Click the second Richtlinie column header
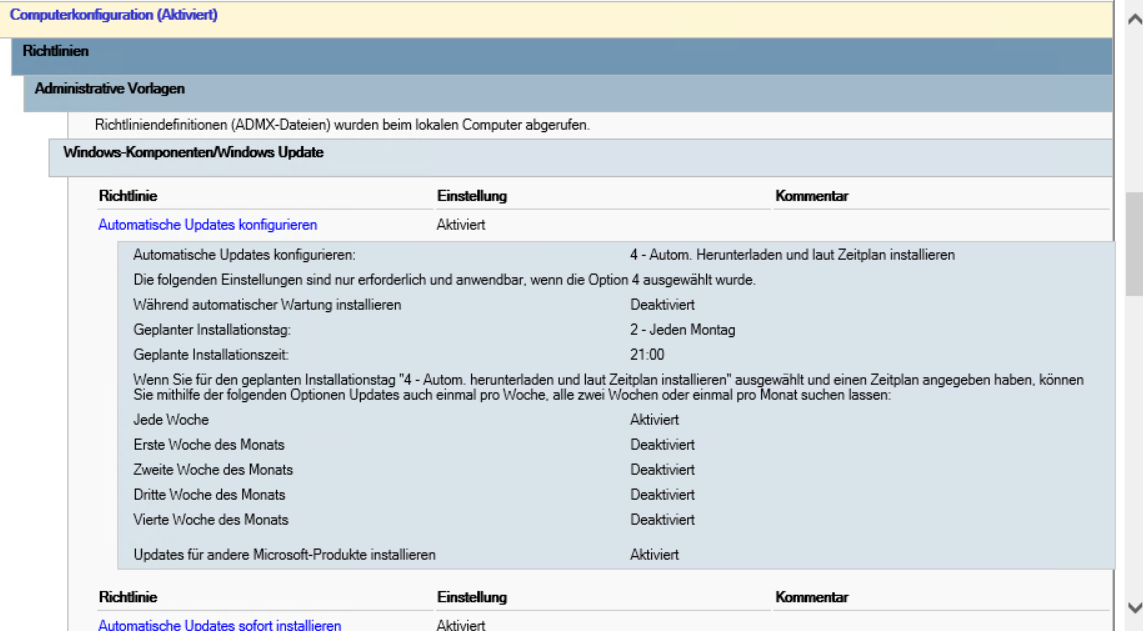1143x631 pixels. [x=128, y=597]
